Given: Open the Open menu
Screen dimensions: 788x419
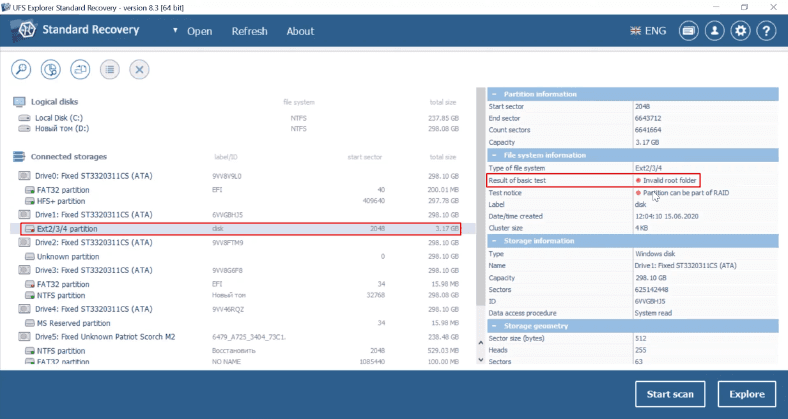Looking at the screenshot, I should click(x=200, y=31).
